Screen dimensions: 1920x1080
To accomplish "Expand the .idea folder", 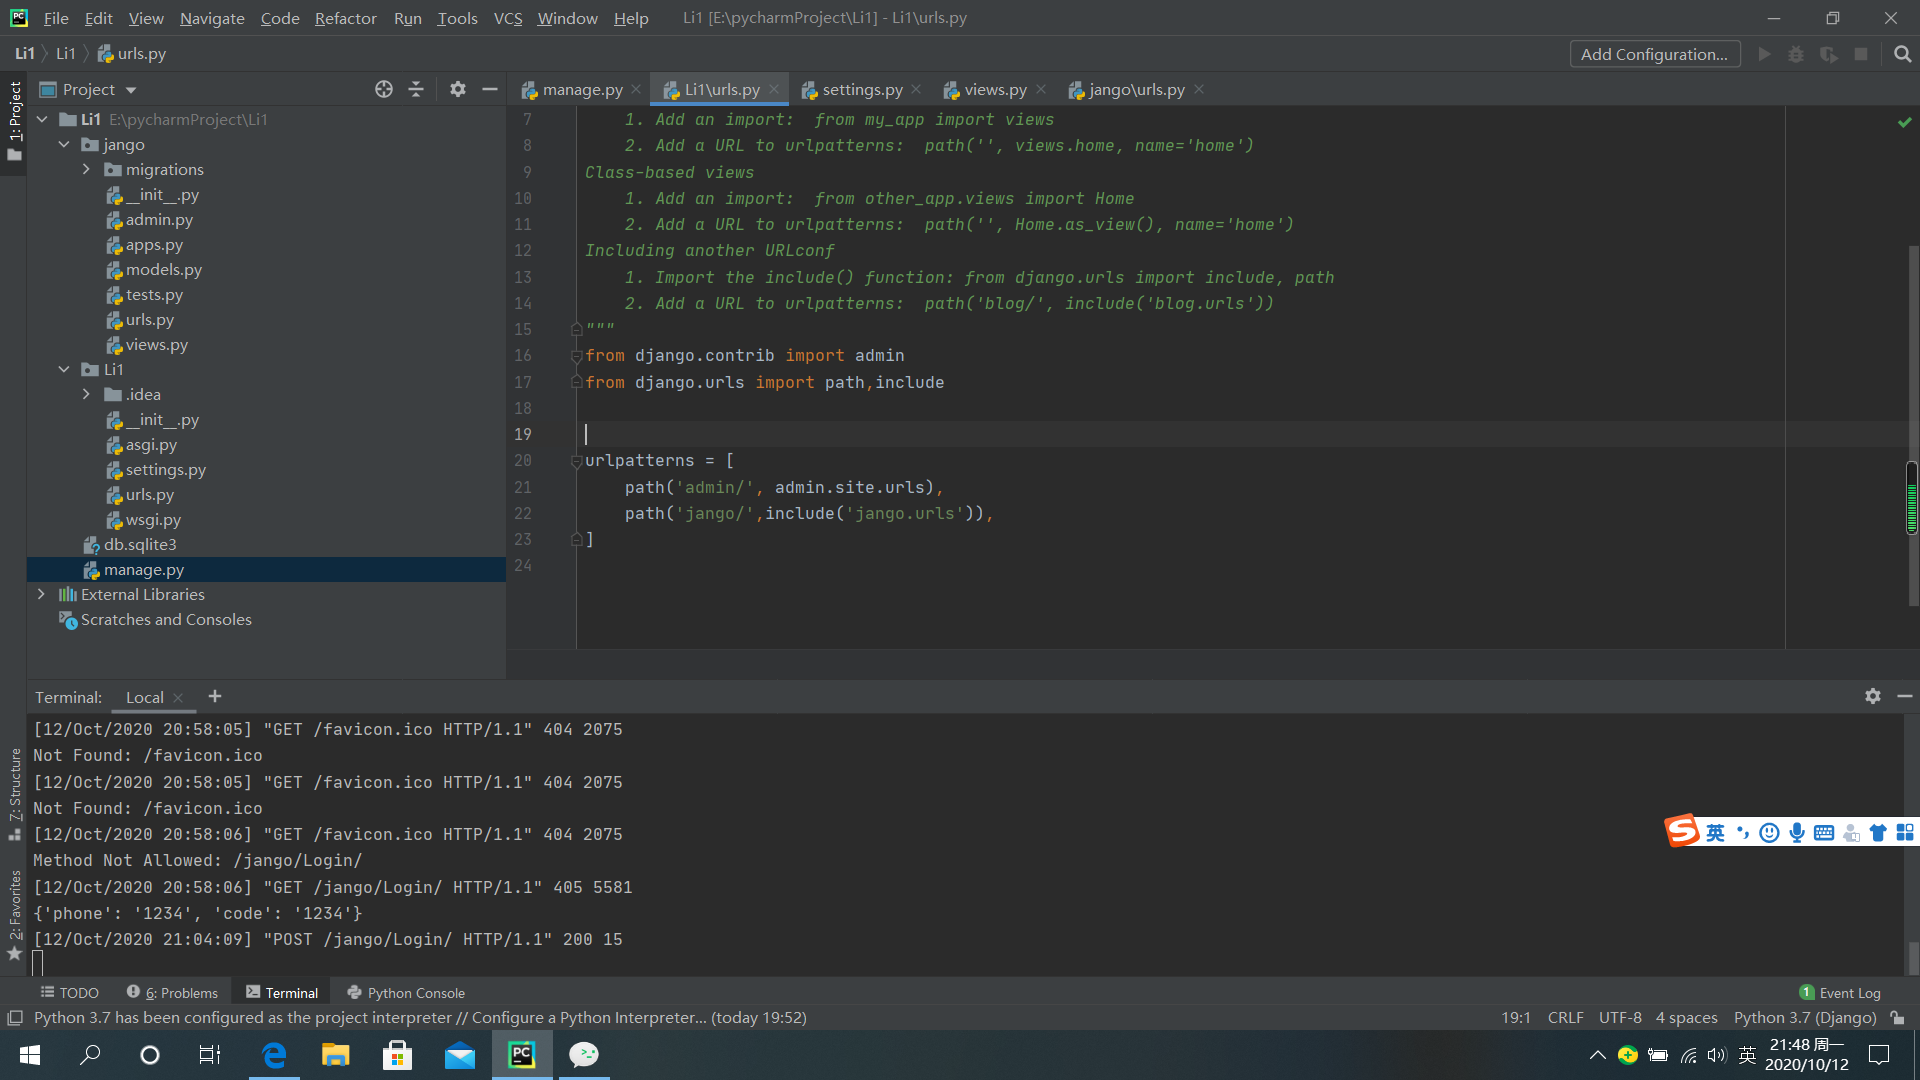I will 86,394.
